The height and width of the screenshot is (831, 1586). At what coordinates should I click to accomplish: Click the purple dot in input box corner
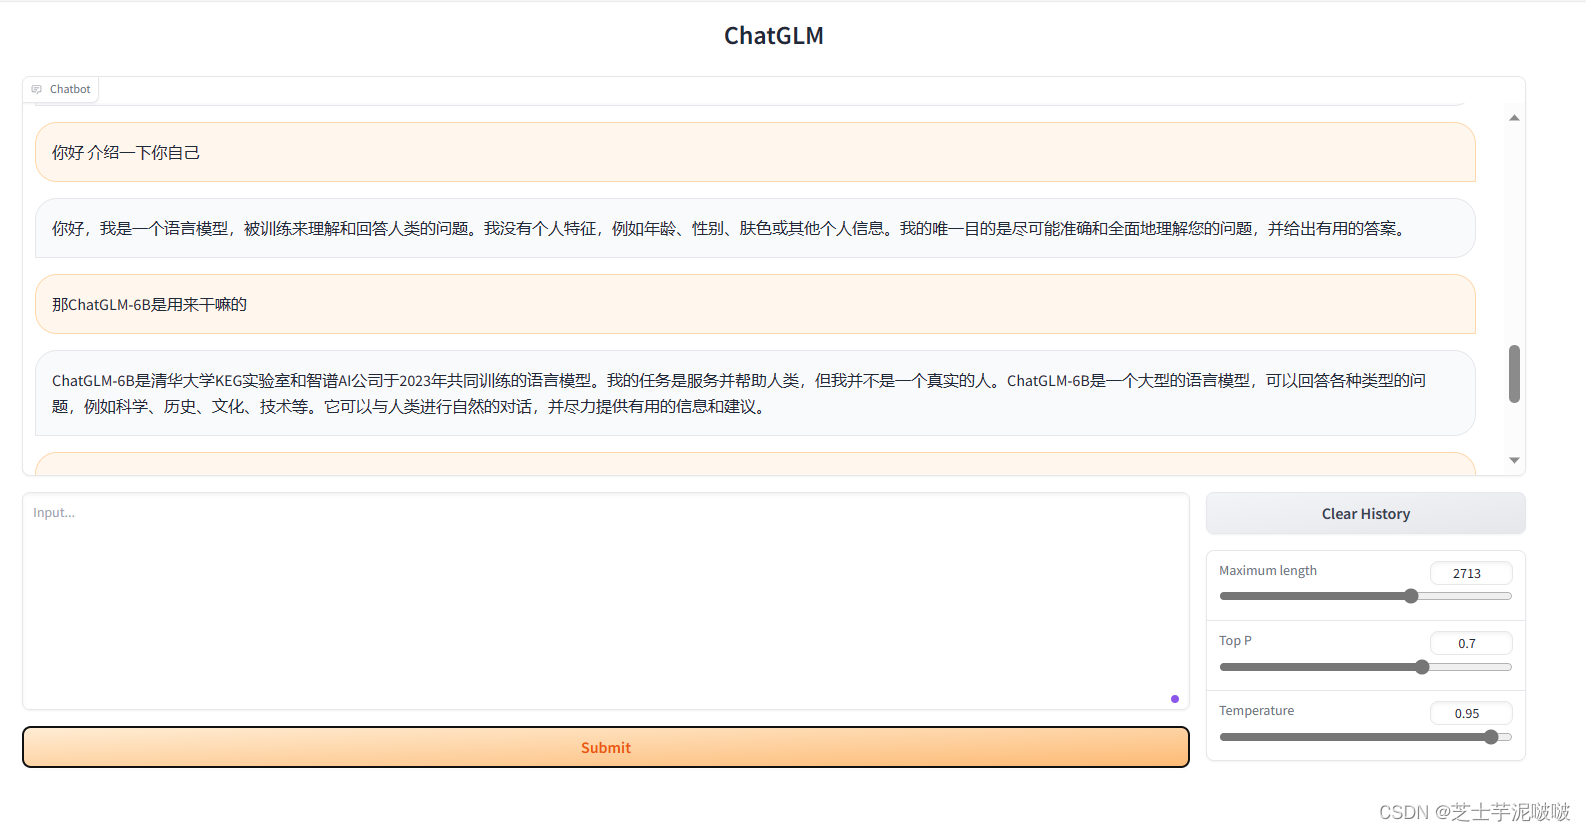coord(1175,699)
